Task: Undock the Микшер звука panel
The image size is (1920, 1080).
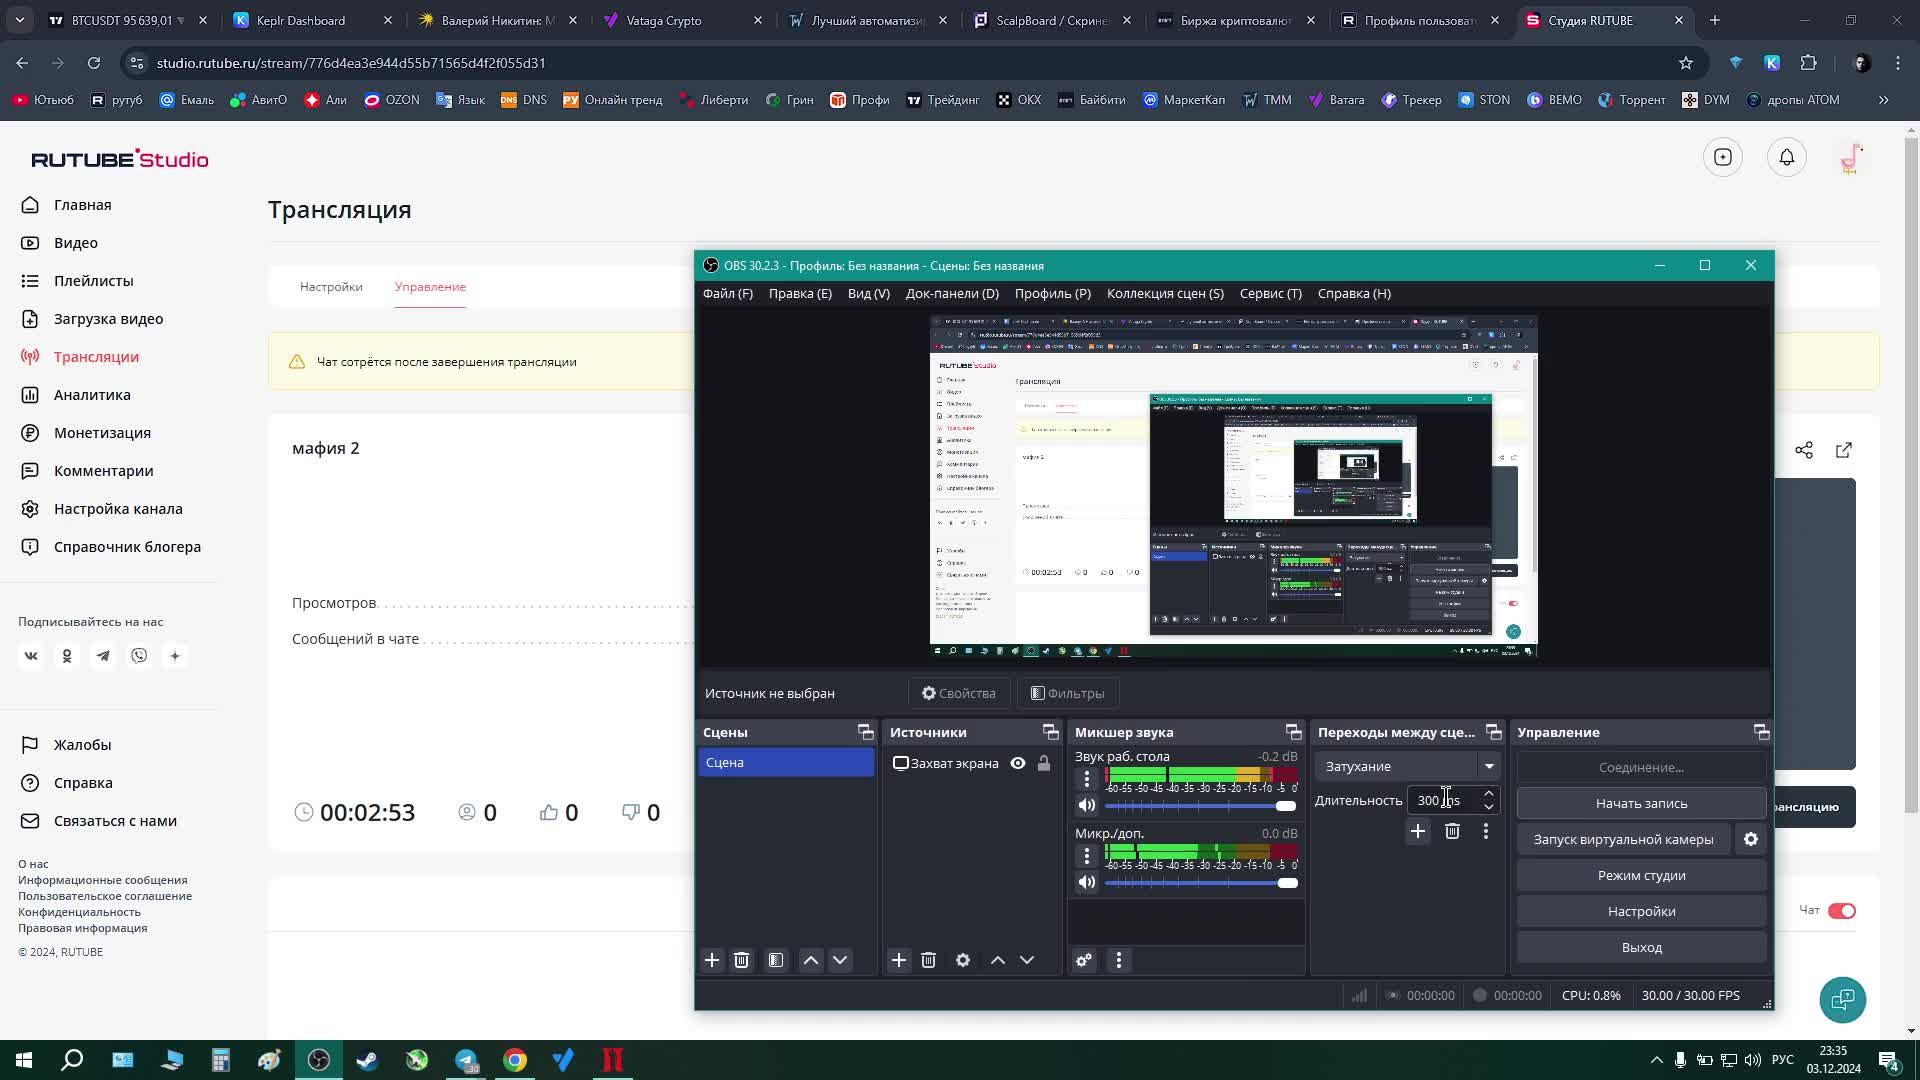Action: click(x=1293, y=732)
